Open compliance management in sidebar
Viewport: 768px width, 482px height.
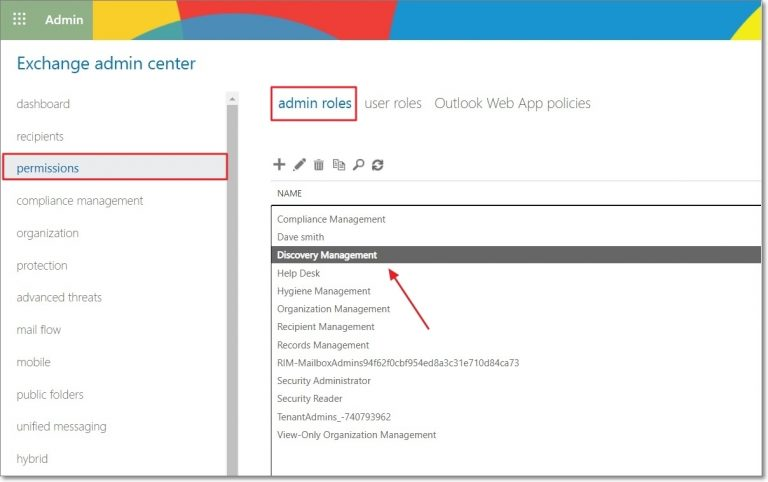(x=80, y=201)
